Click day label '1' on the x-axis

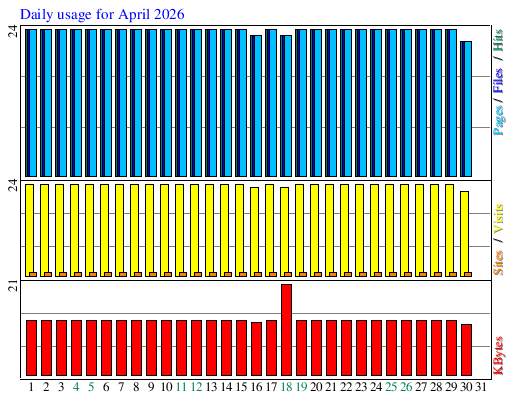click(31, 387)
